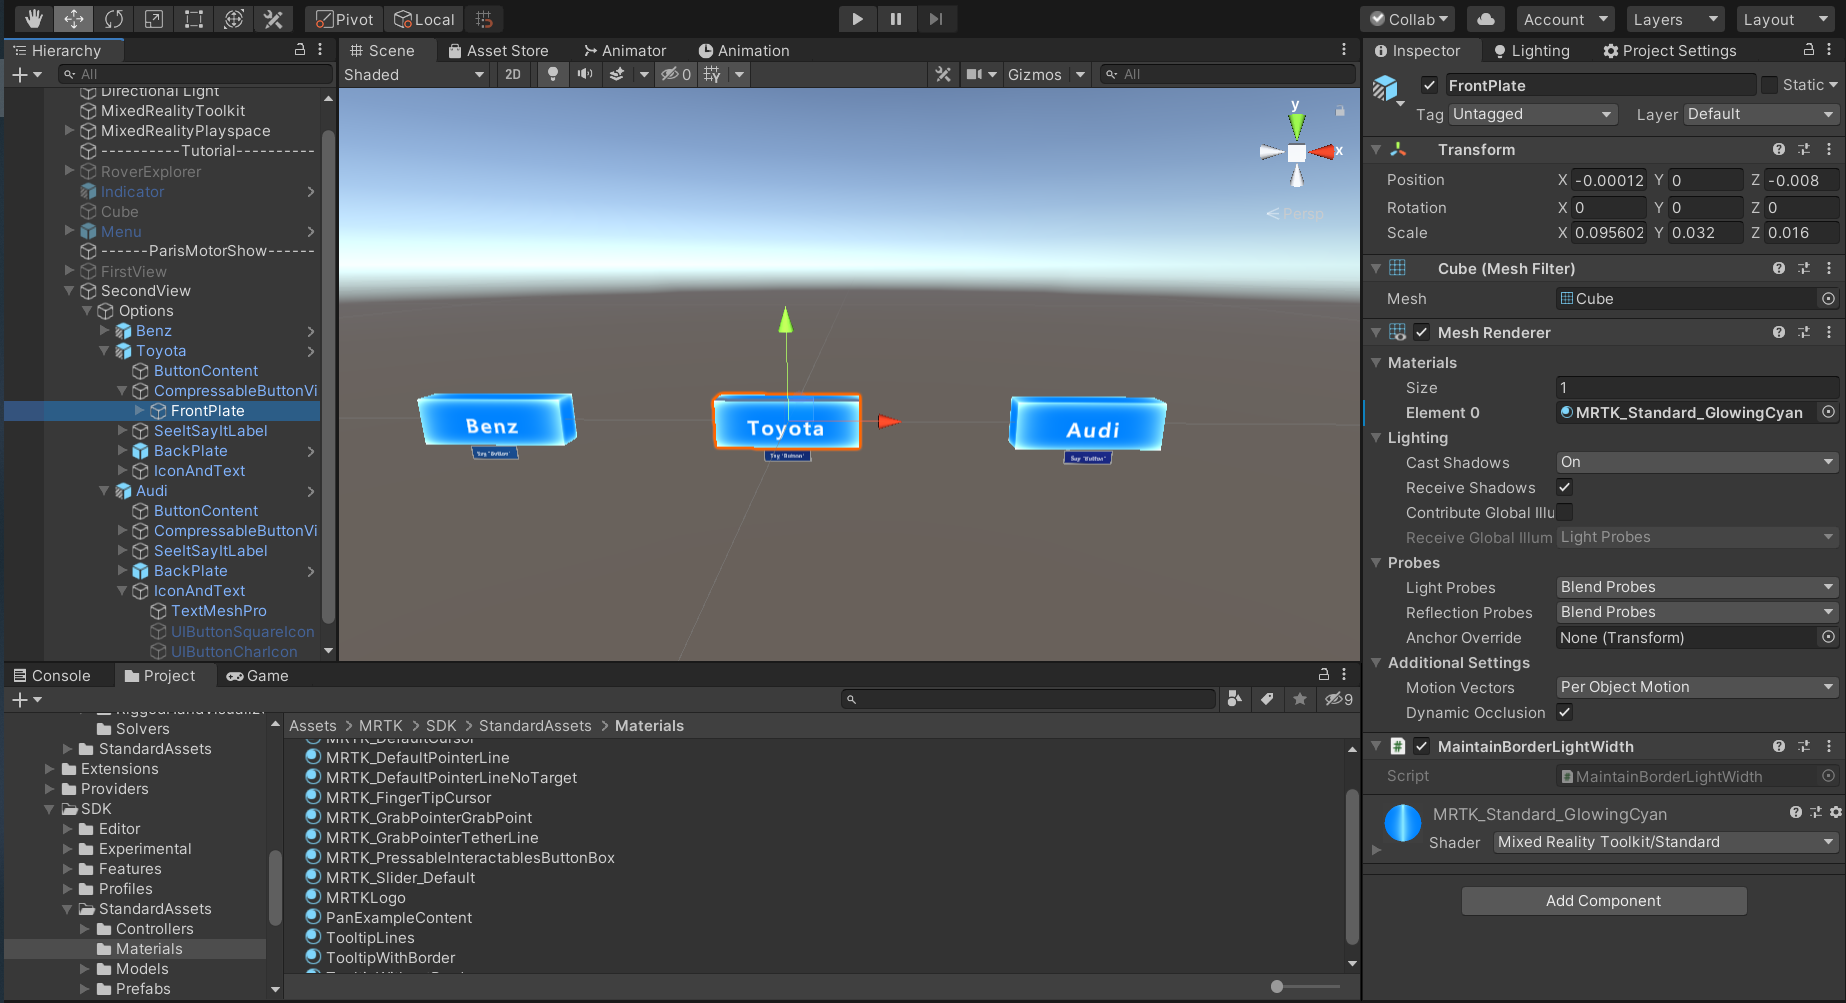Click the Add Component button
1846x1003 pixels.
(x=1604, y=900)
